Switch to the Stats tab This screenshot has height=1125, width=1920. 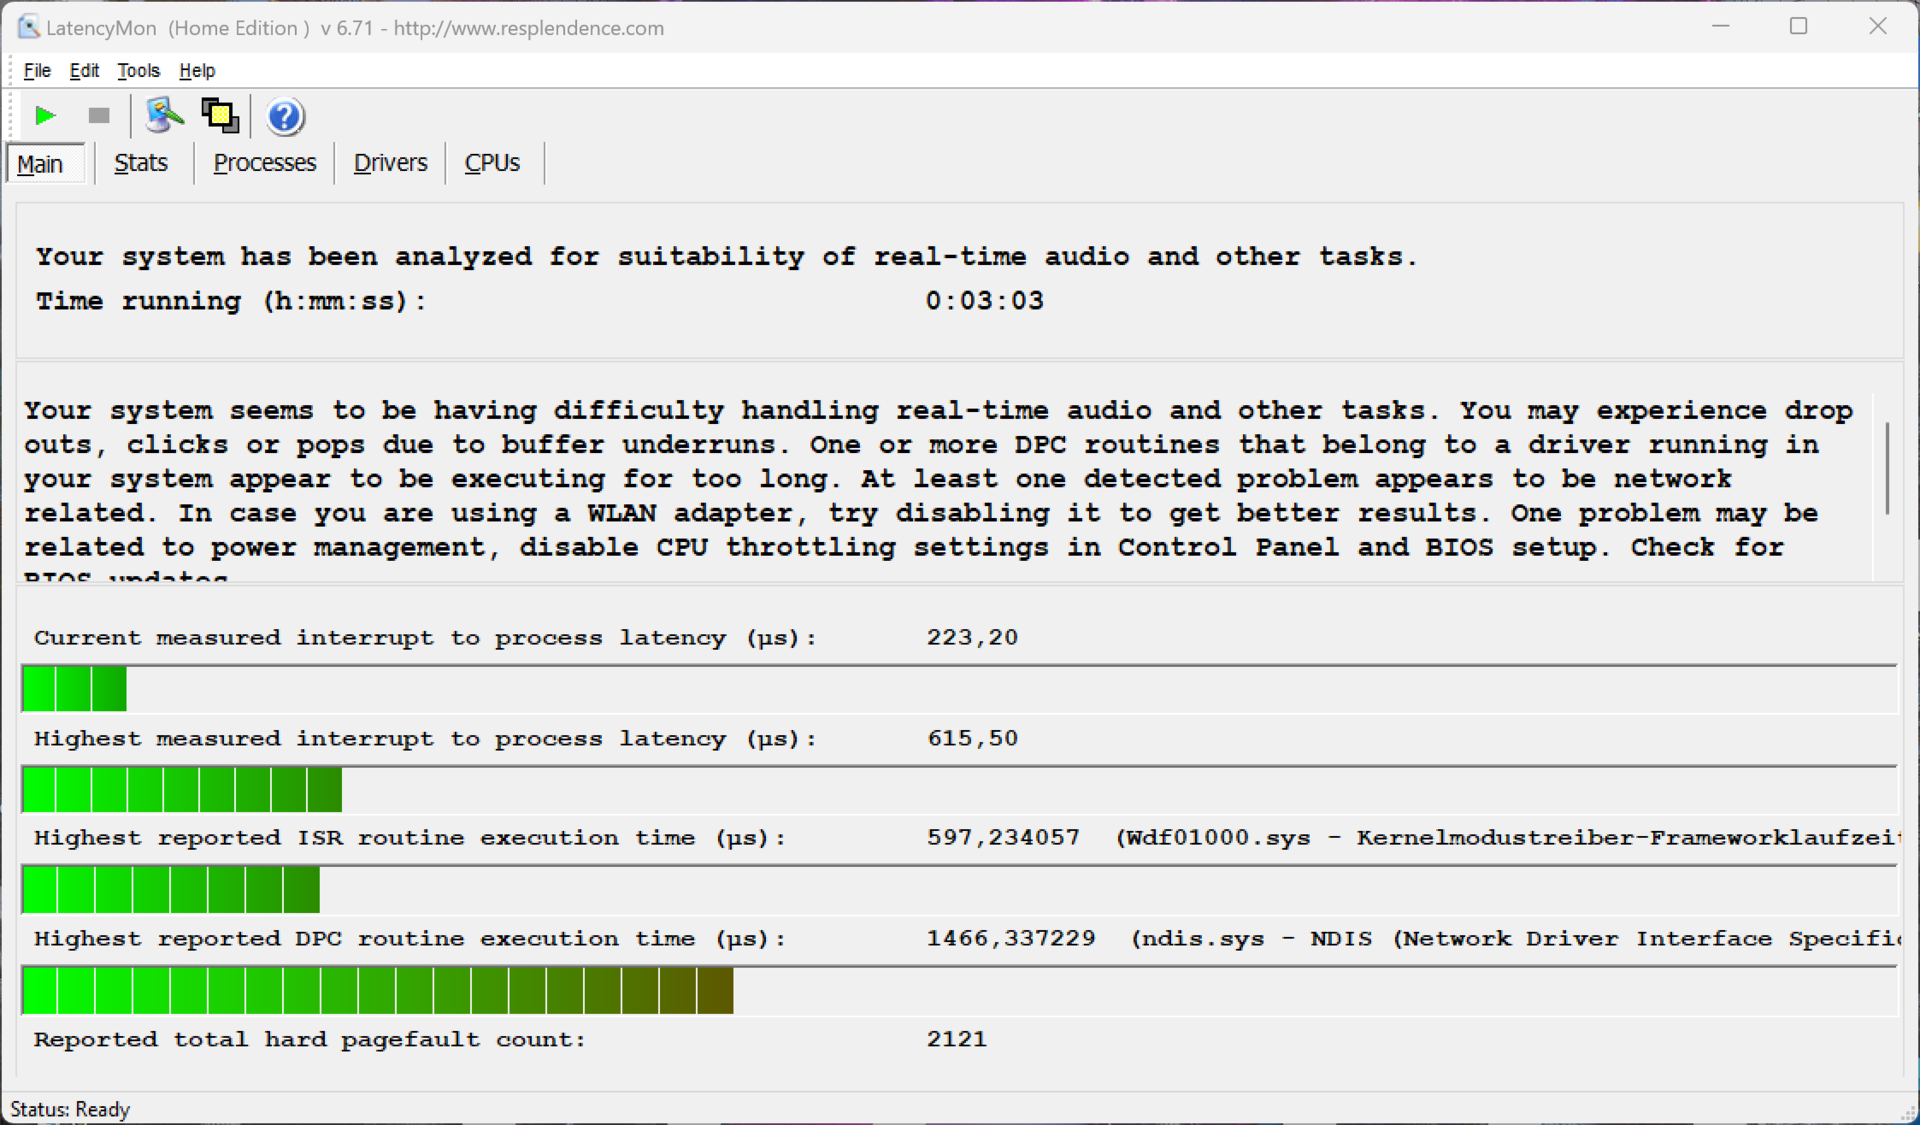point(141,163)
